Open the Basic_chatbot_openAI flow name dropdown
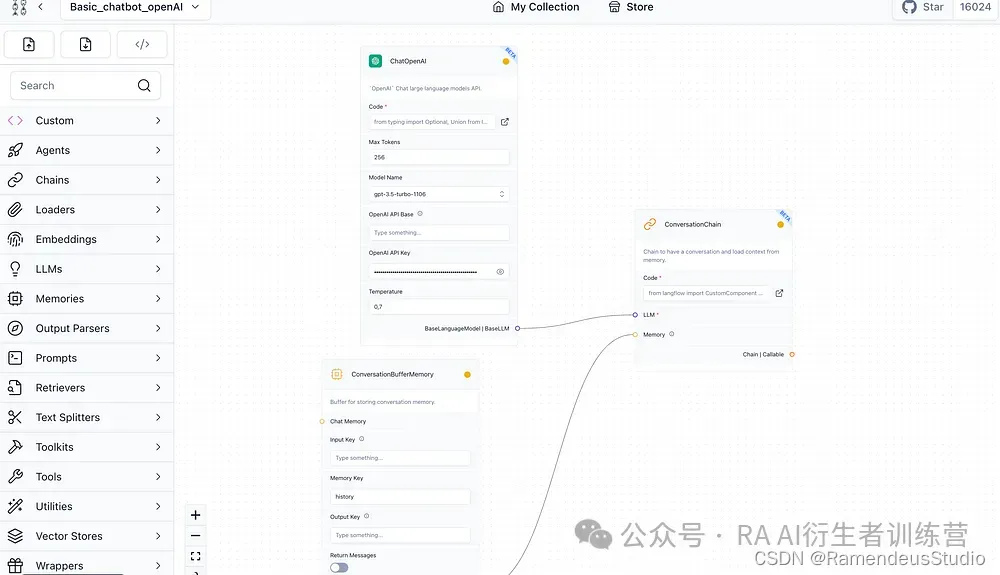The image size is (1000, 575). pyautogui.click(x=135, y=7)
